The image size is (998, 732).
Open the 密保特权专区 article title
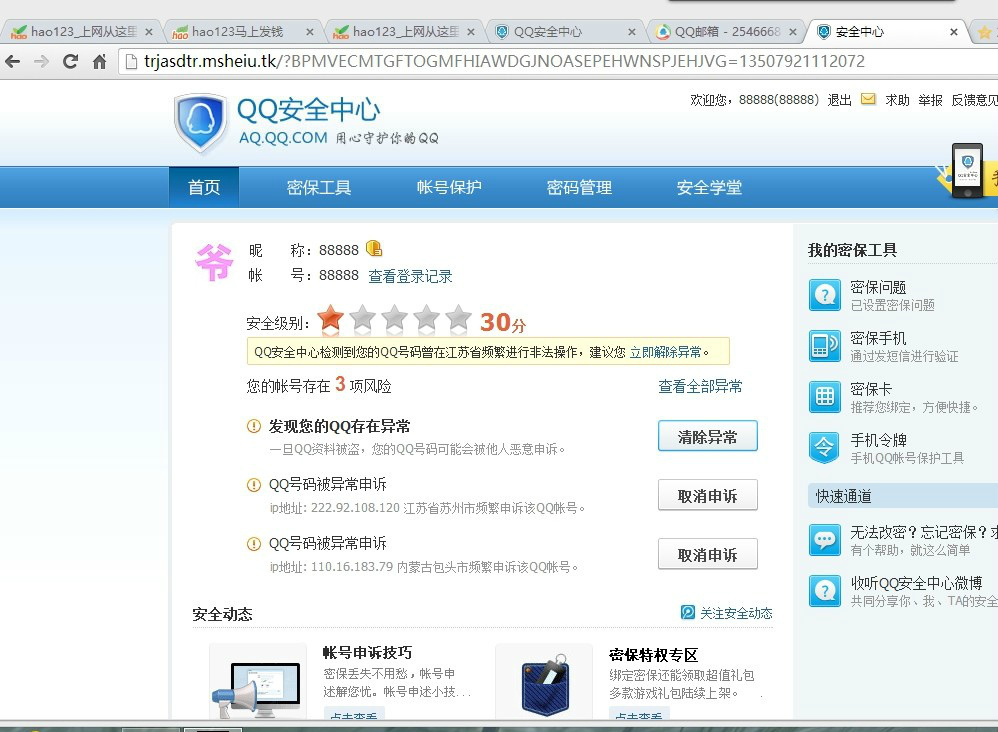(x=654, y=655)
